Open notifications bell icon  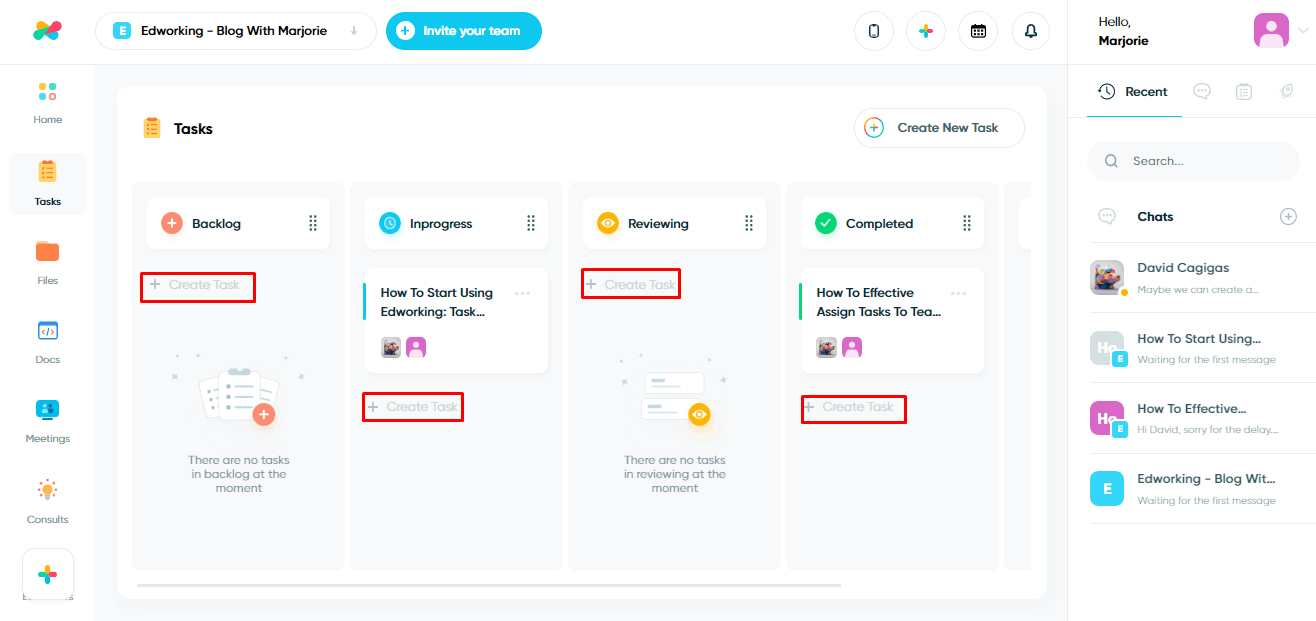pyautogui.click(x=1031, y=31)
